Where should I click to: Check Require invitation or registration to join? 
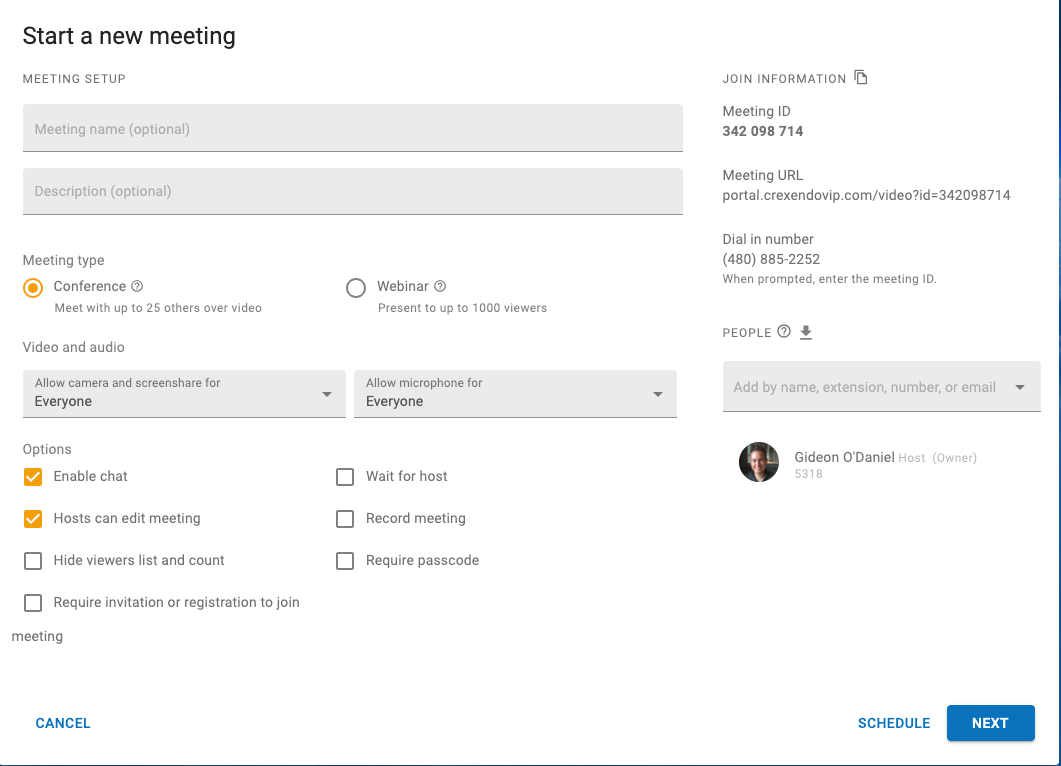[x=32, y=603]
